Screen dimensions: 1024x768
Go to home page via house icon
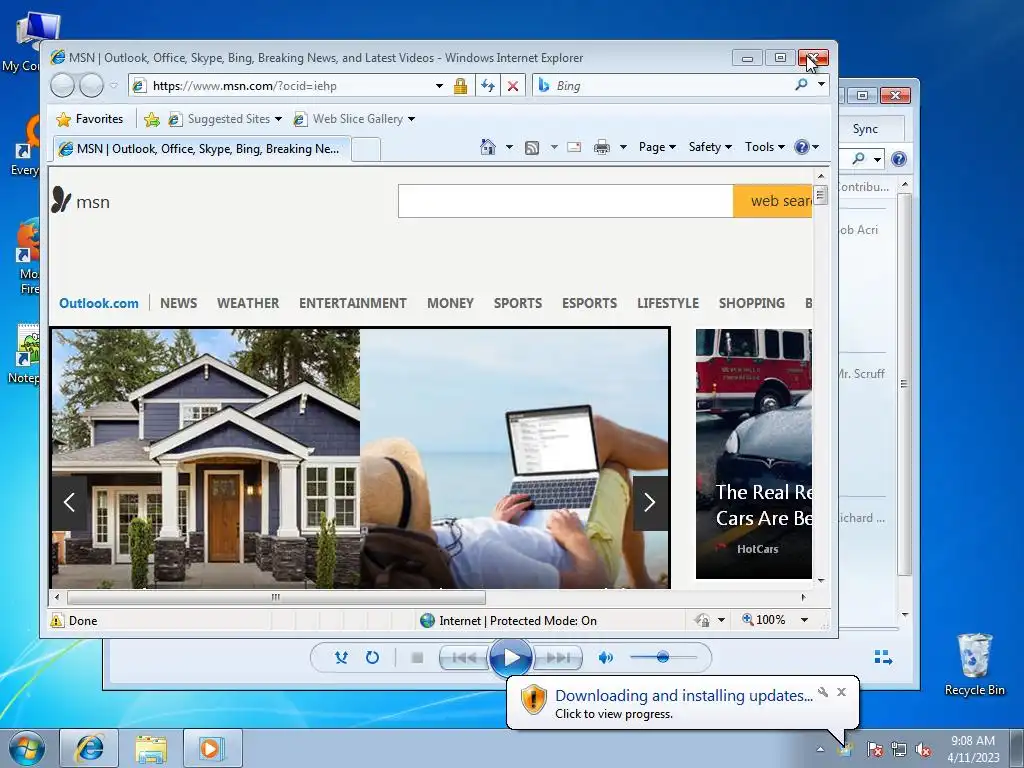[488, 147]
